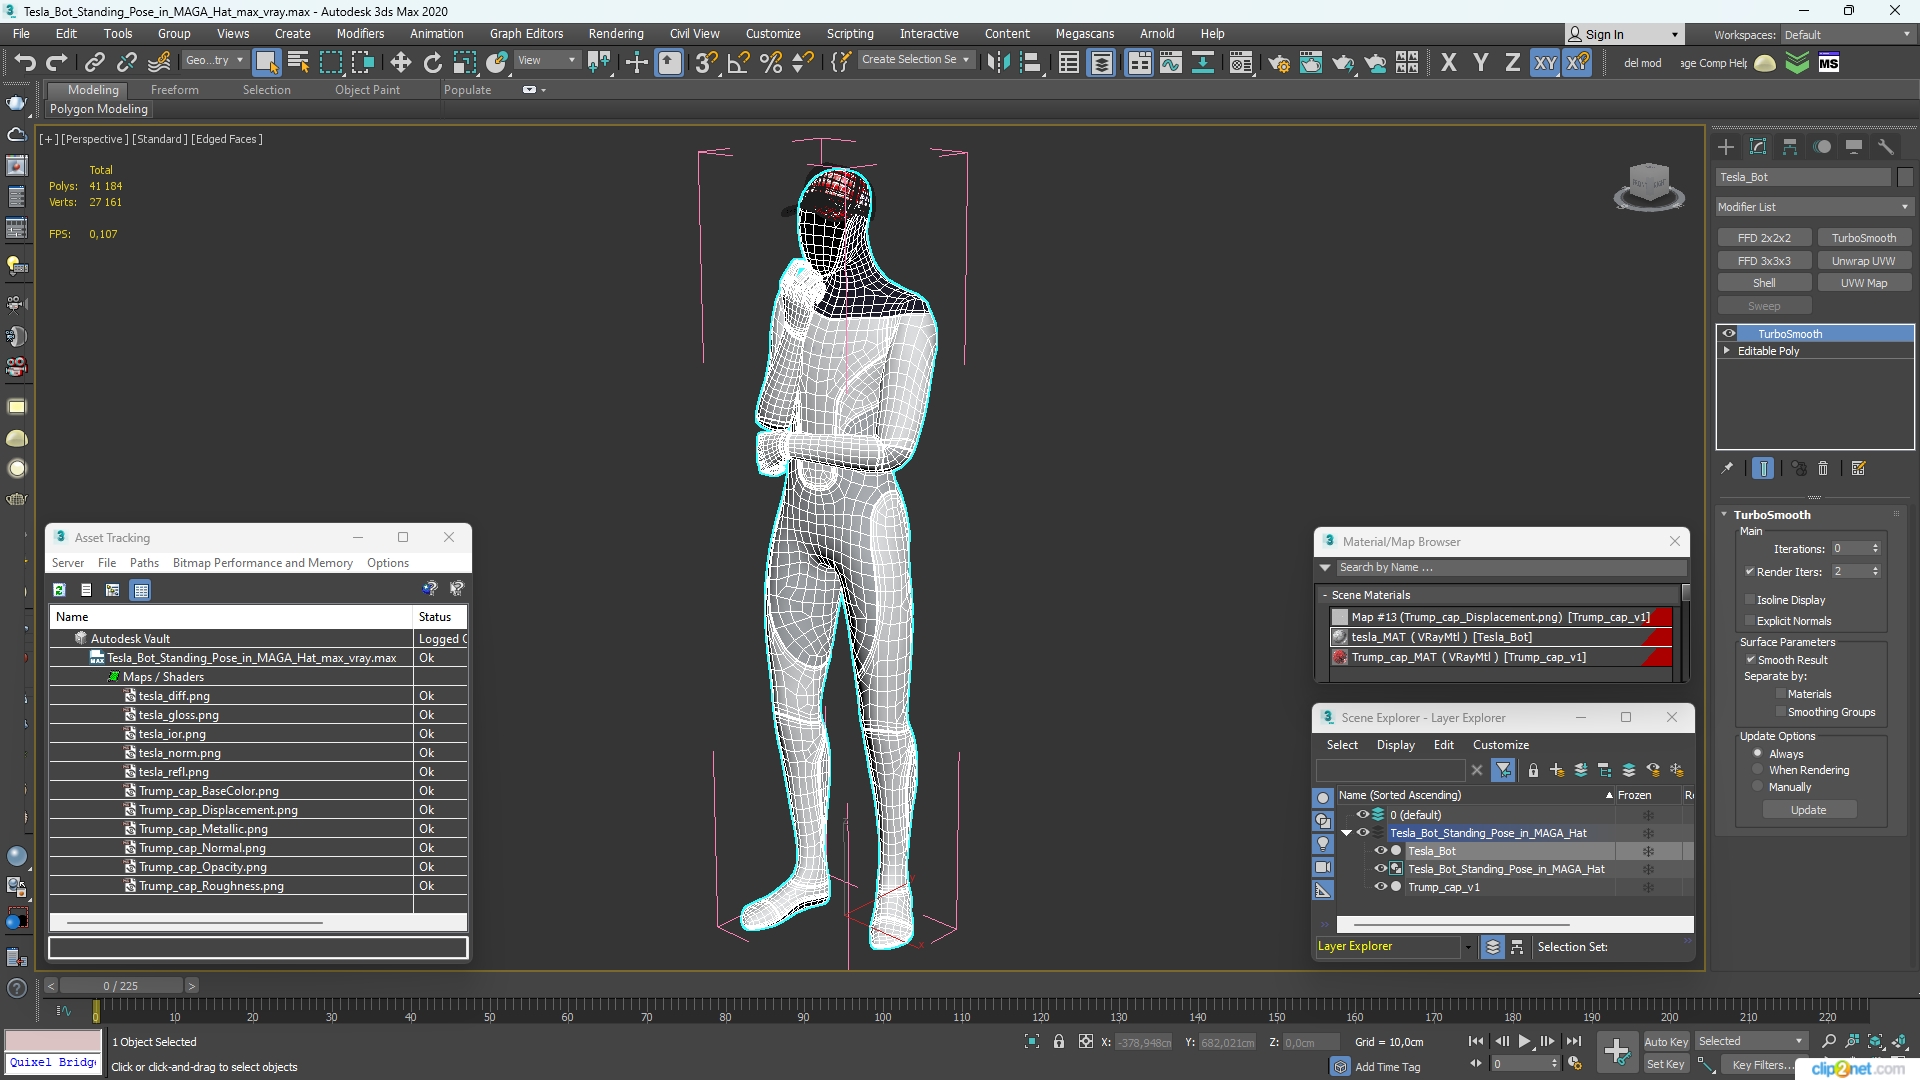Toggle the Percent Snap icon
The image size is (1920, 1080).
click(x=771, y=63)
